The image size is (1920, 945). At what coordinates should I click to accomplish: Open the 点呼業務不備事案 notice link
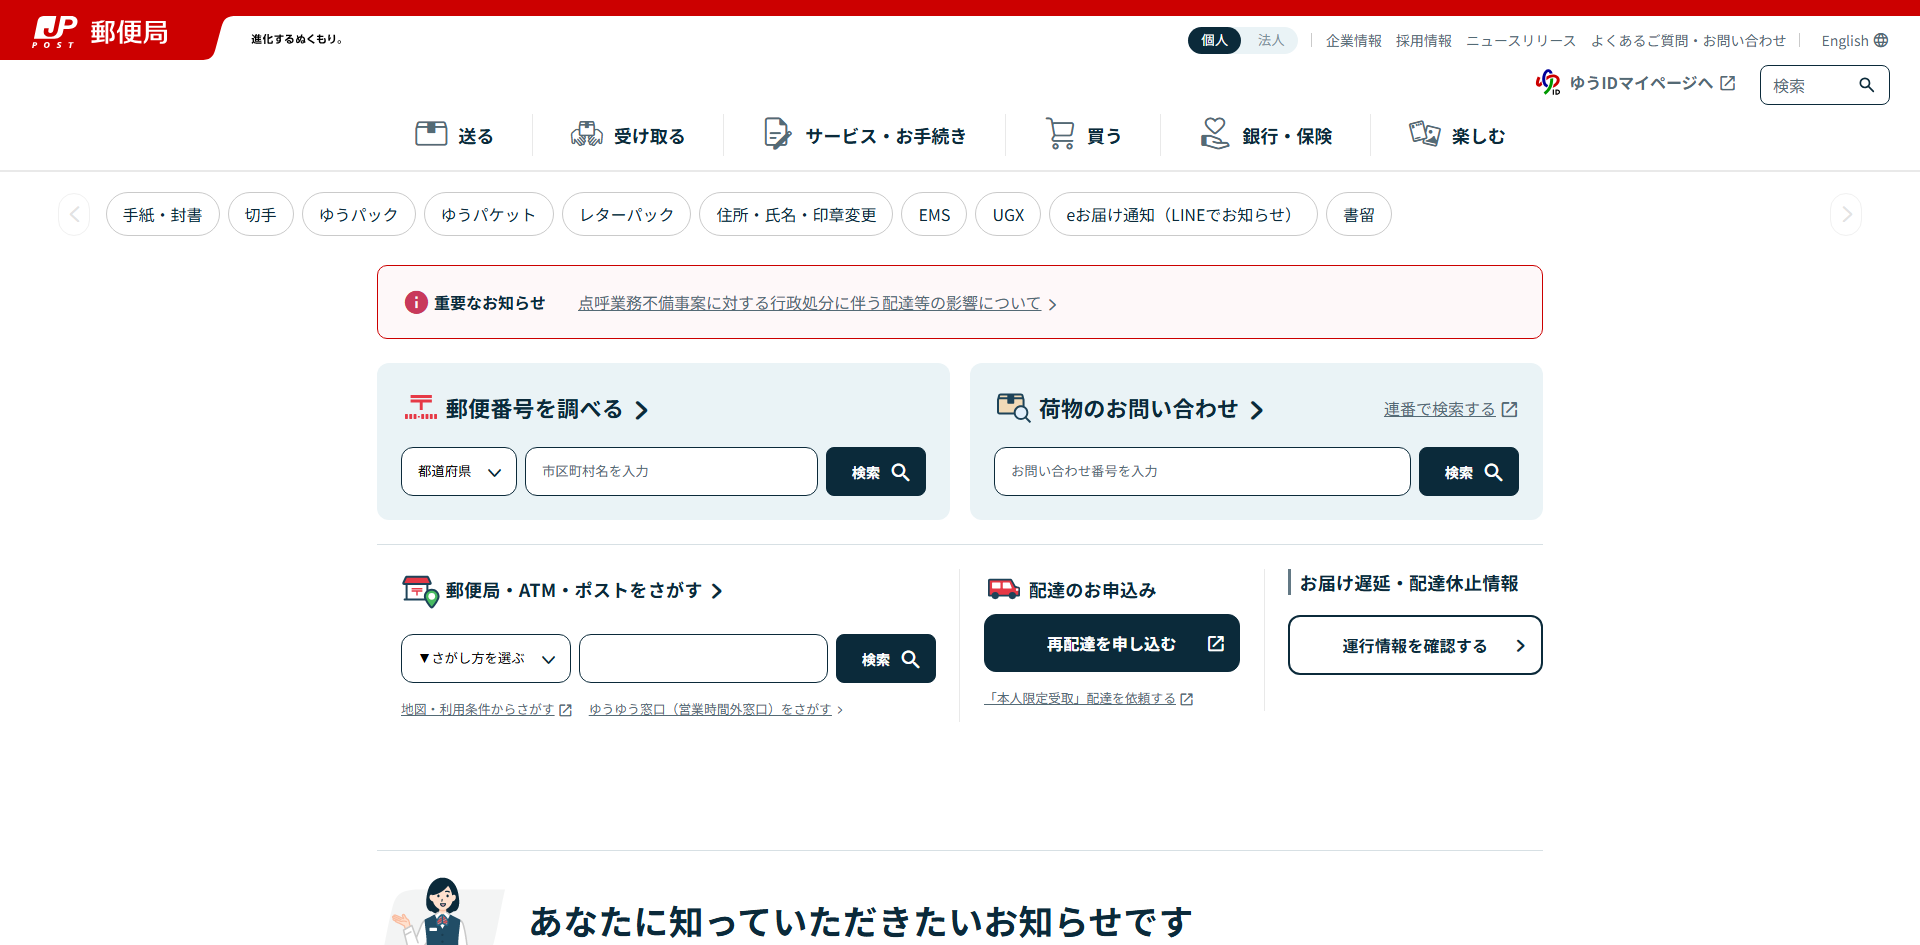(810, 303)
